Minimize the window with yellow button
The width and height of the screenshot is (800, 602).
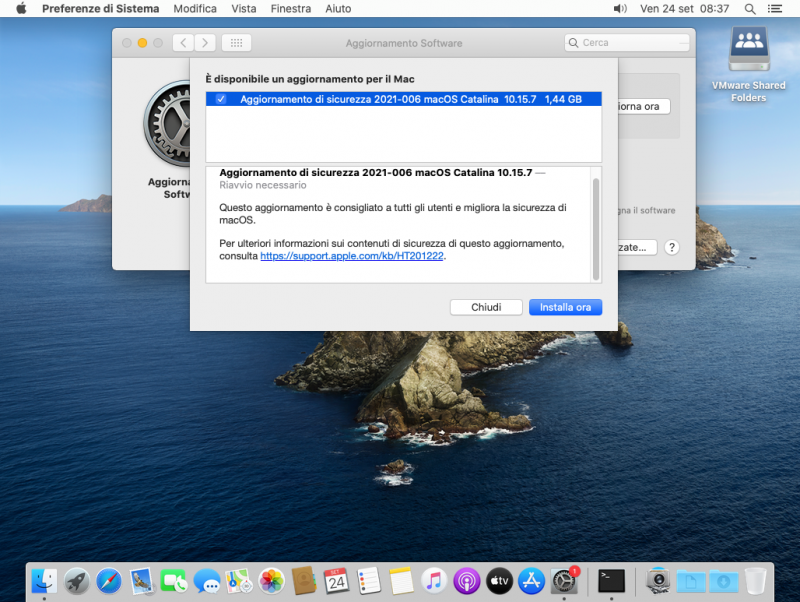[x=142, y=43]
